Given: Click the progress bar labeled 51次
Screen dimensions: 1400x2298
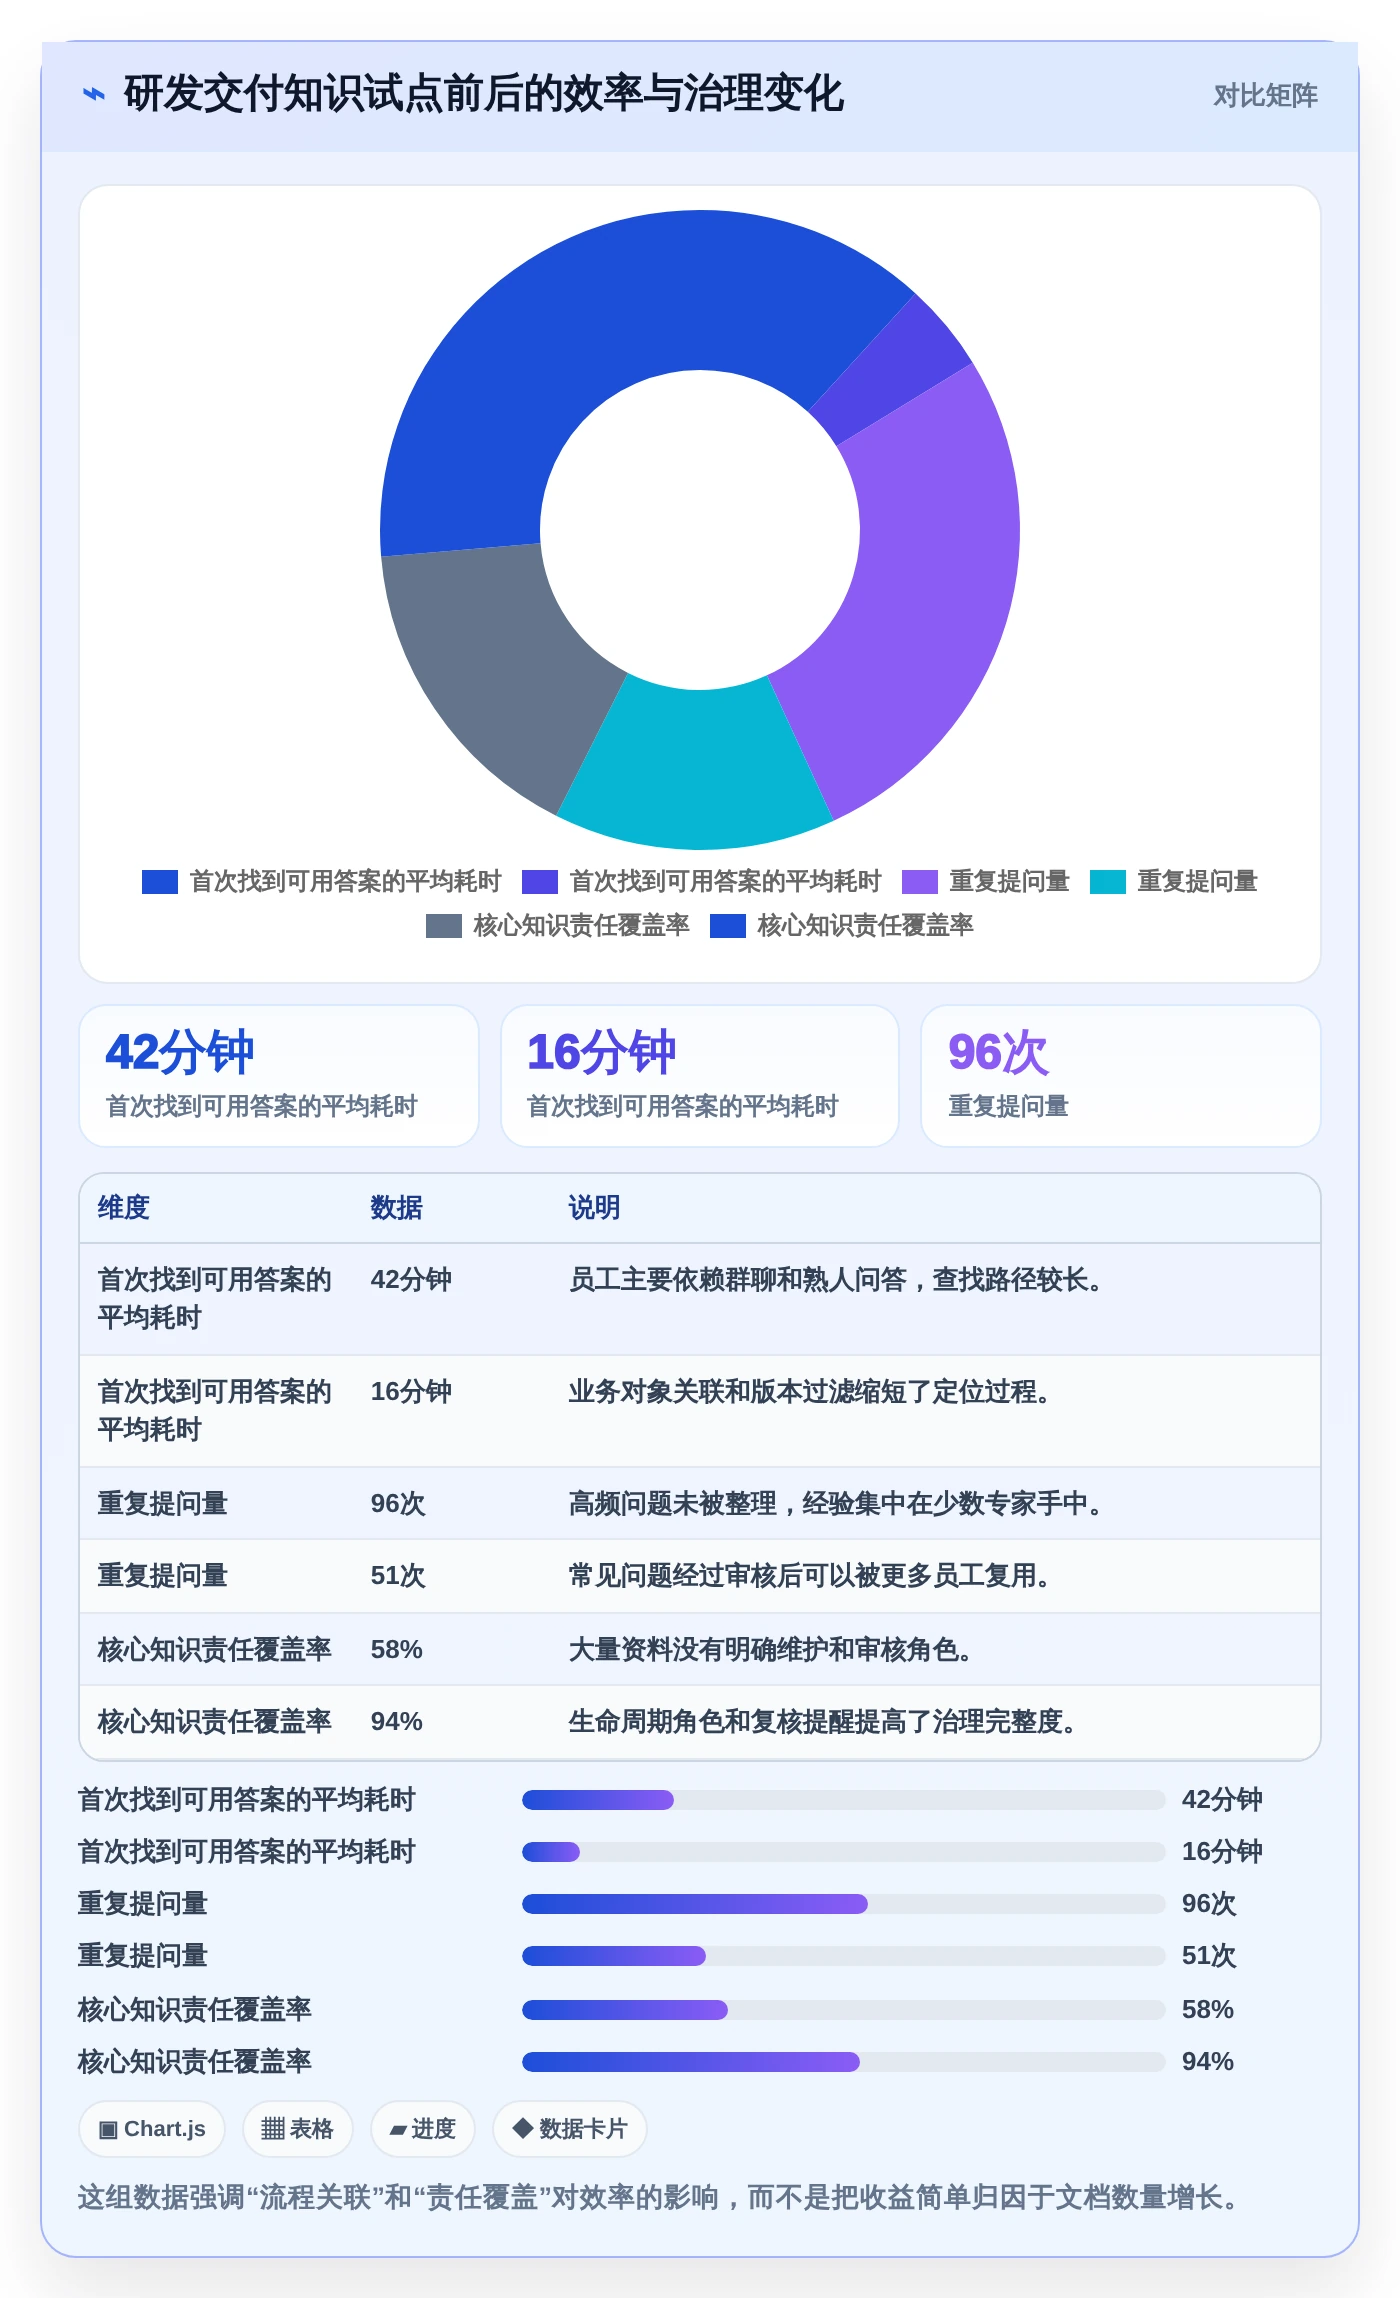Looking at the screenshot, I should coord(844,1956).
